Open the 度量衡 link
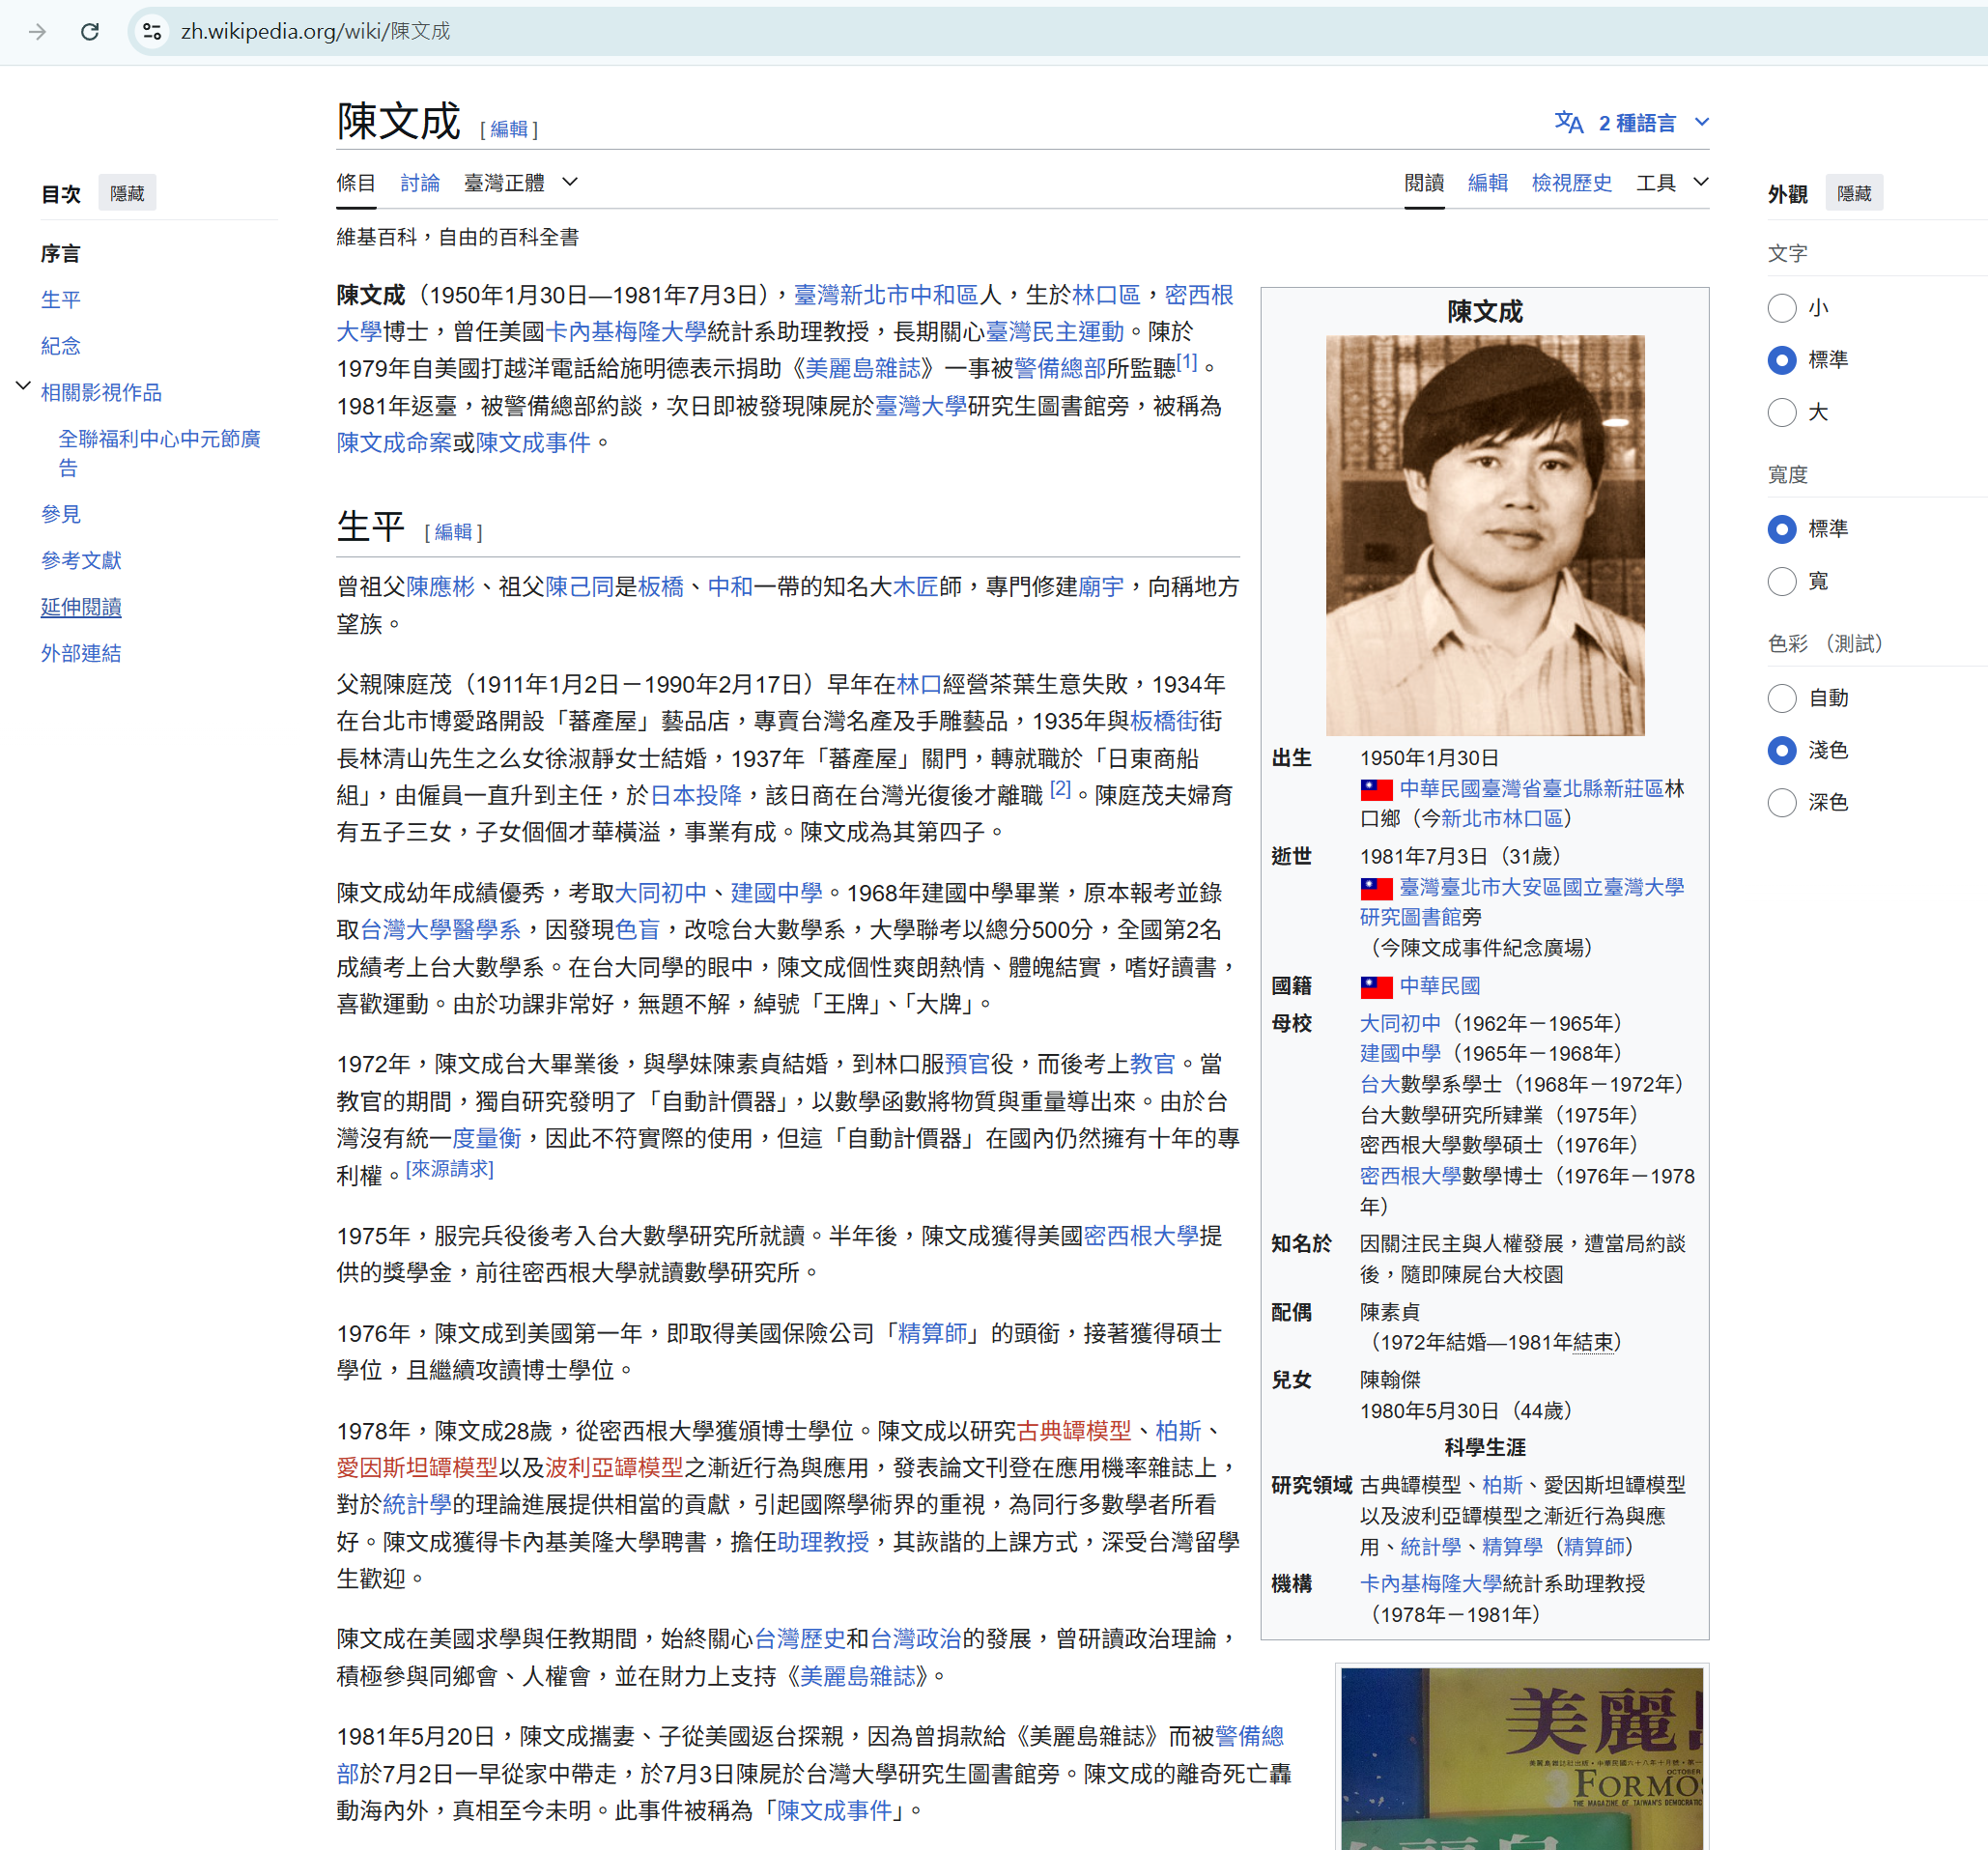Viewport: 1988px width, 1850px height. [x=487, y=1139]
